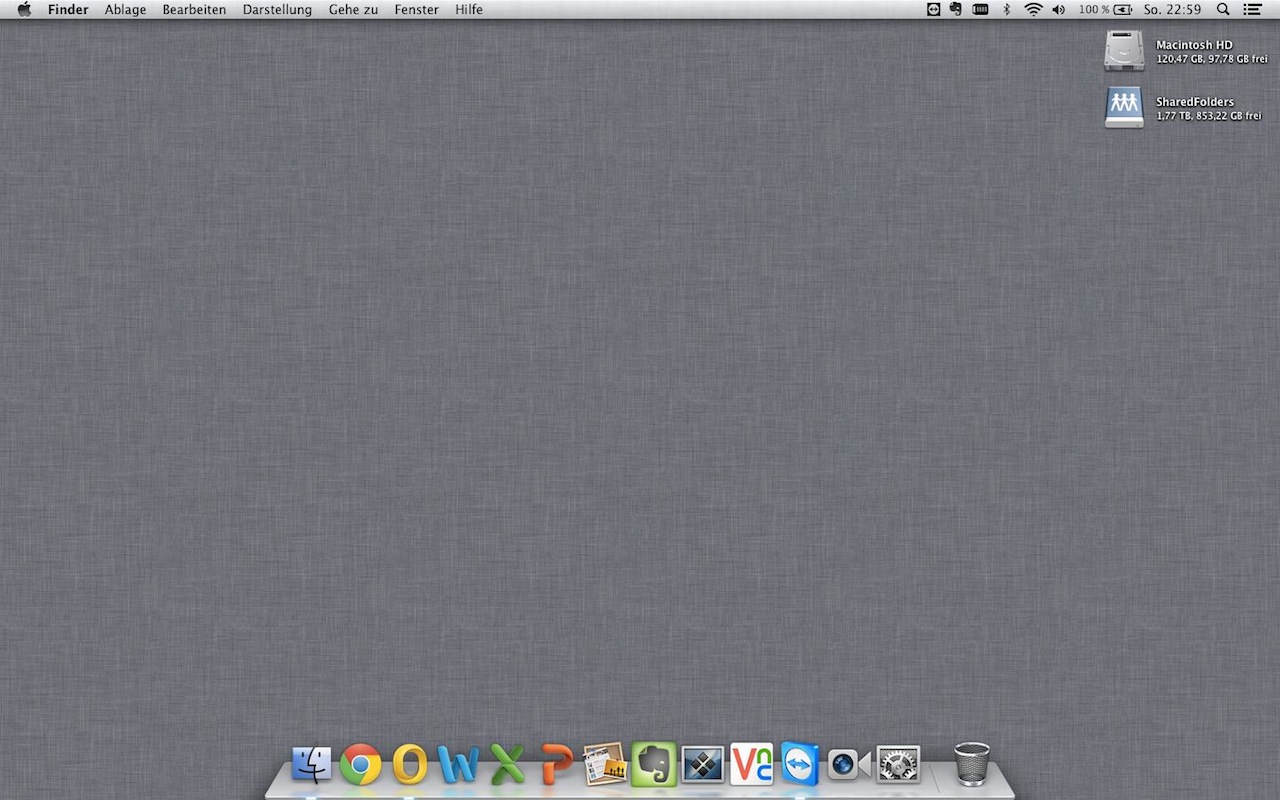This screenshot has width=1280, height=800.
Task: Open the Ablage menu
Action: coord(125,10)
